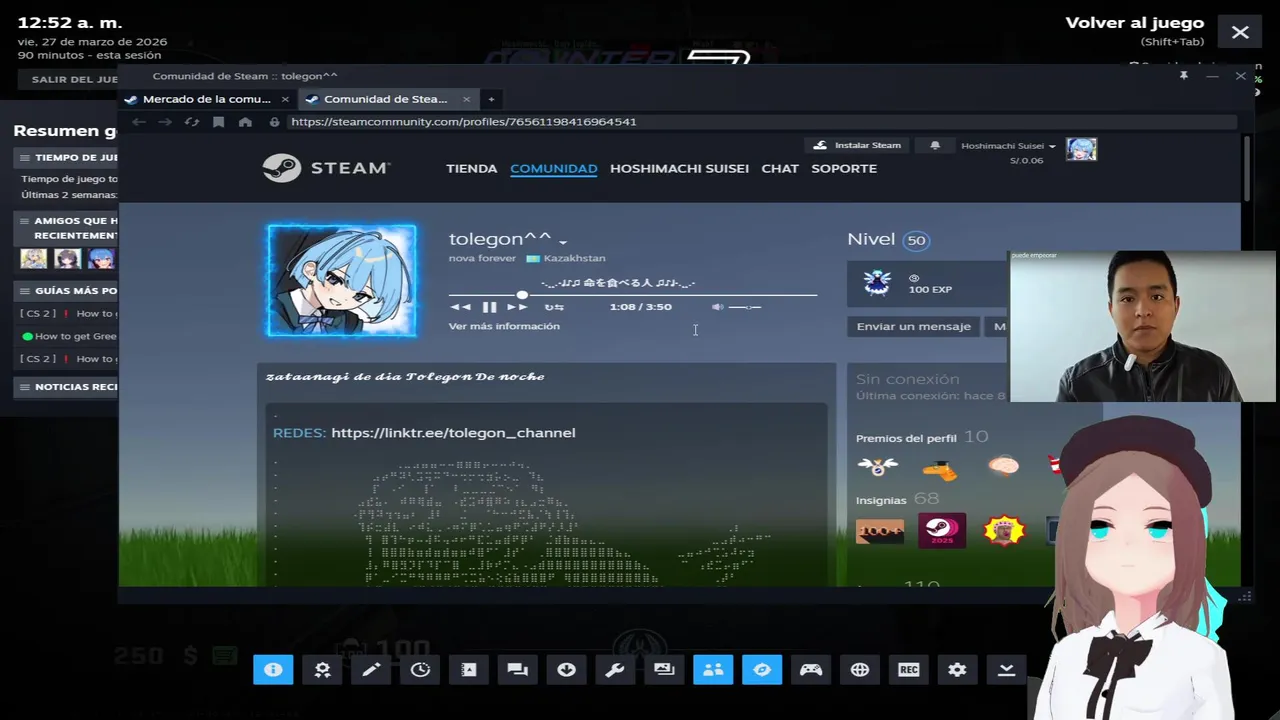Open the chat bubbles icon in overlay toolbar
The height and width of the screenshot is (720, 1280).
click(x=517, y=670)
